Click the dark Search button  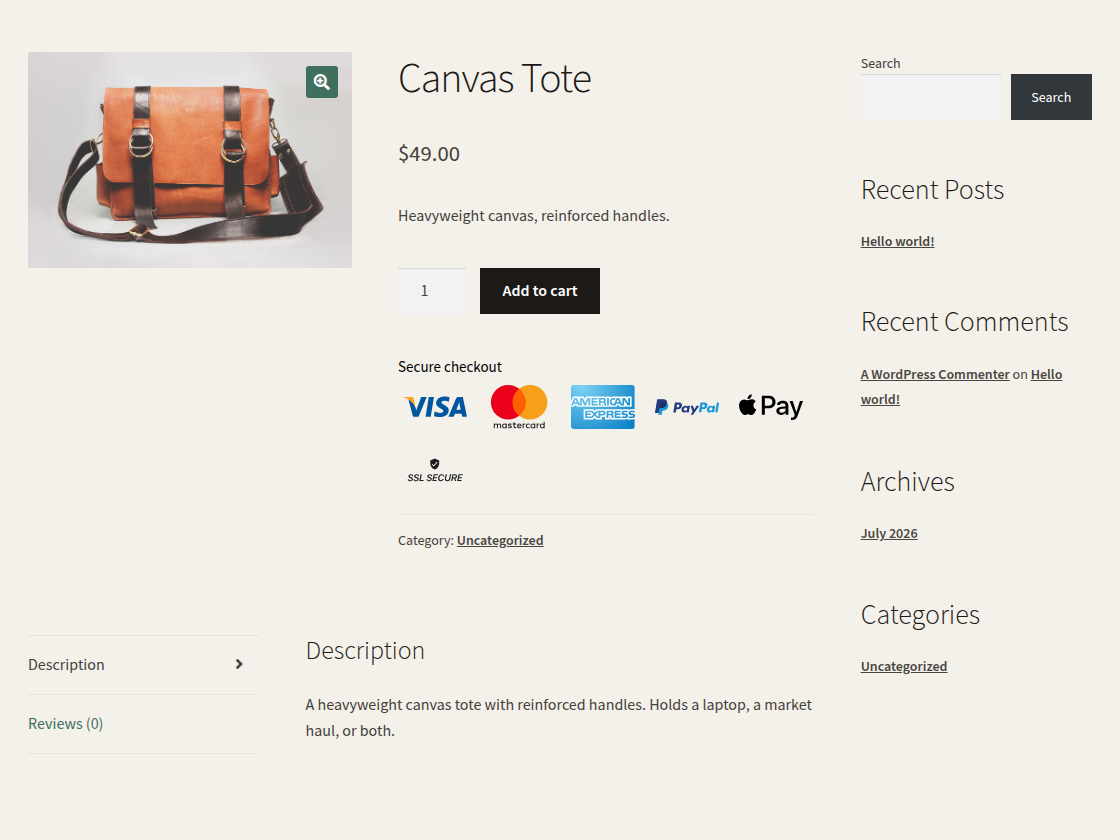[x=1051, y=97]
